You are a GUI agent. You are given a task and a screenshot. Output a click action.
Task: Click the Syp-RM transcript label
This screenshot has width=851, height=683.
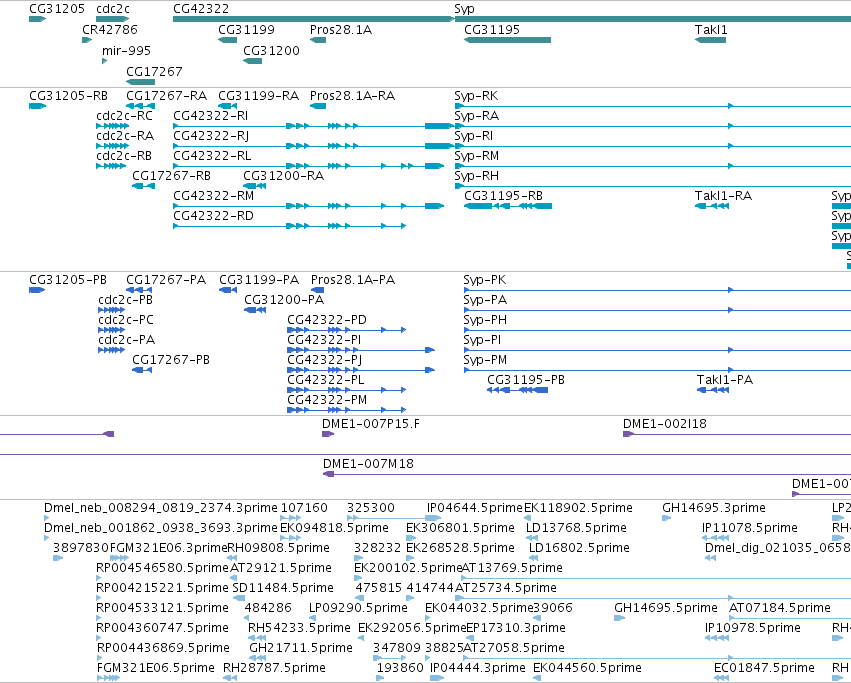point(477,156)
